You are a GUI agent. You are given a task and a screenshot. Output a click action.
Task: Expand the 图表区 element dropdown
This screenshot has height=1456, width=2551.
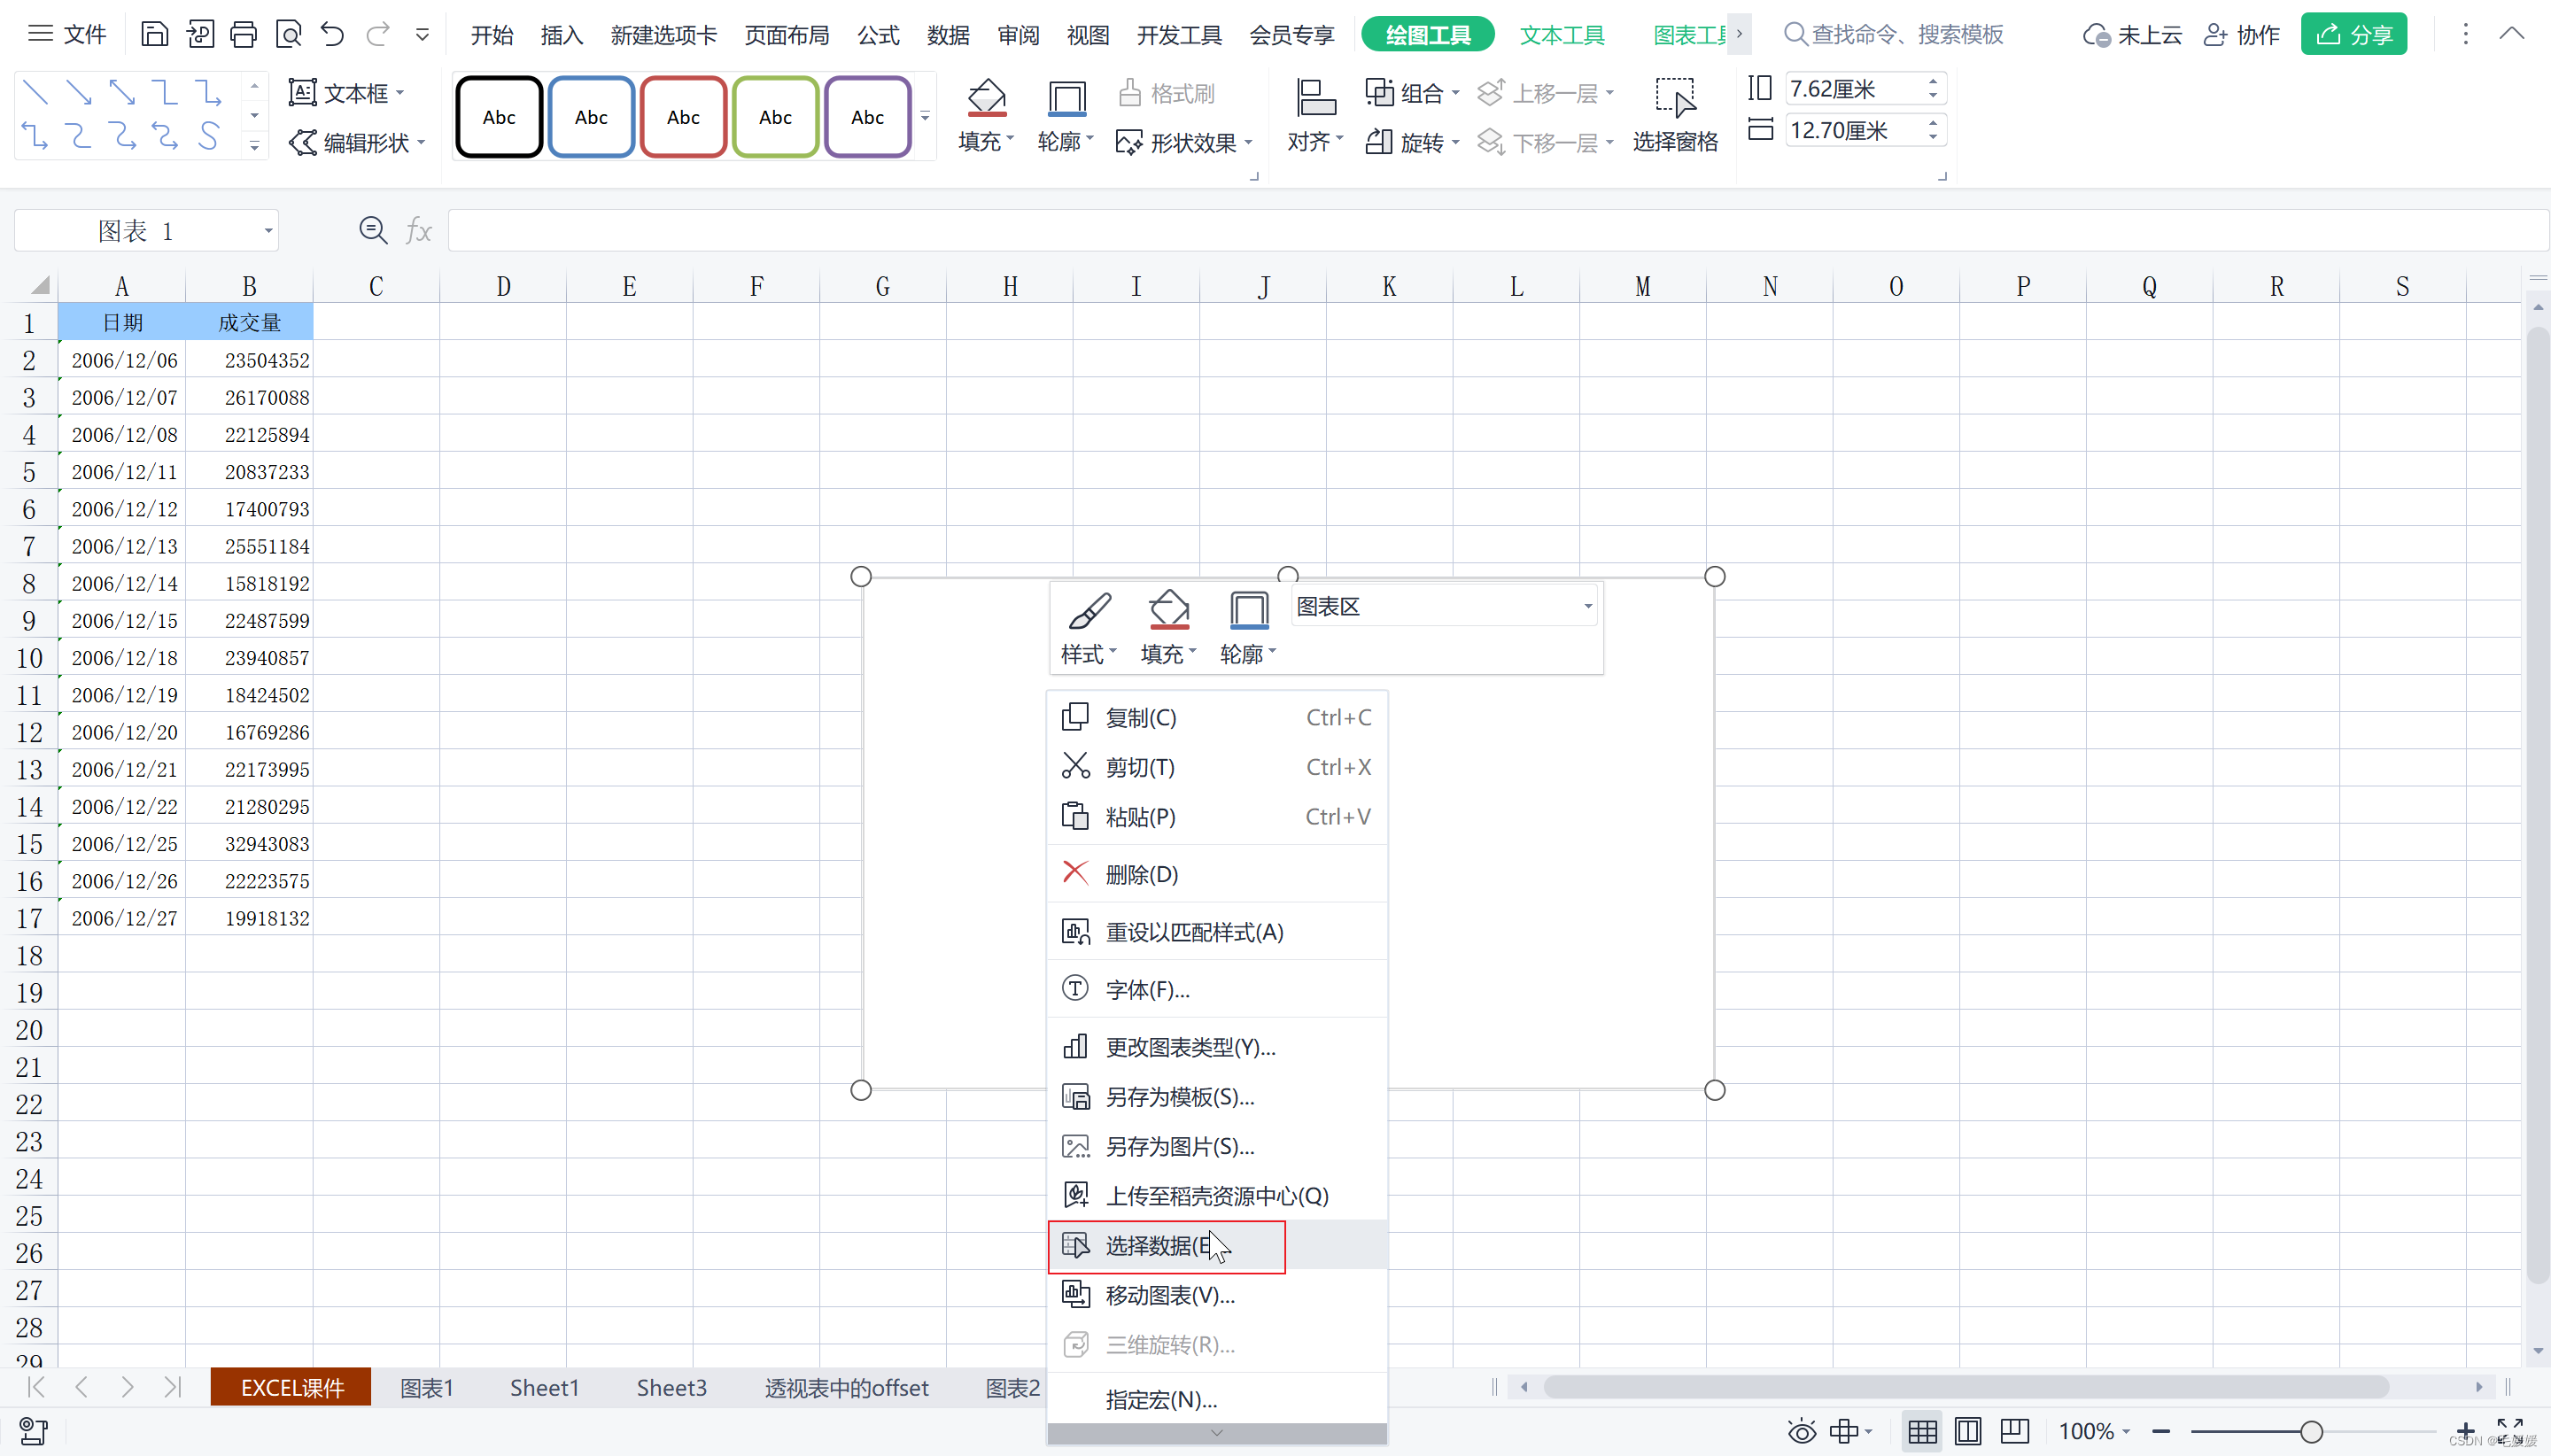point(1587,606)
